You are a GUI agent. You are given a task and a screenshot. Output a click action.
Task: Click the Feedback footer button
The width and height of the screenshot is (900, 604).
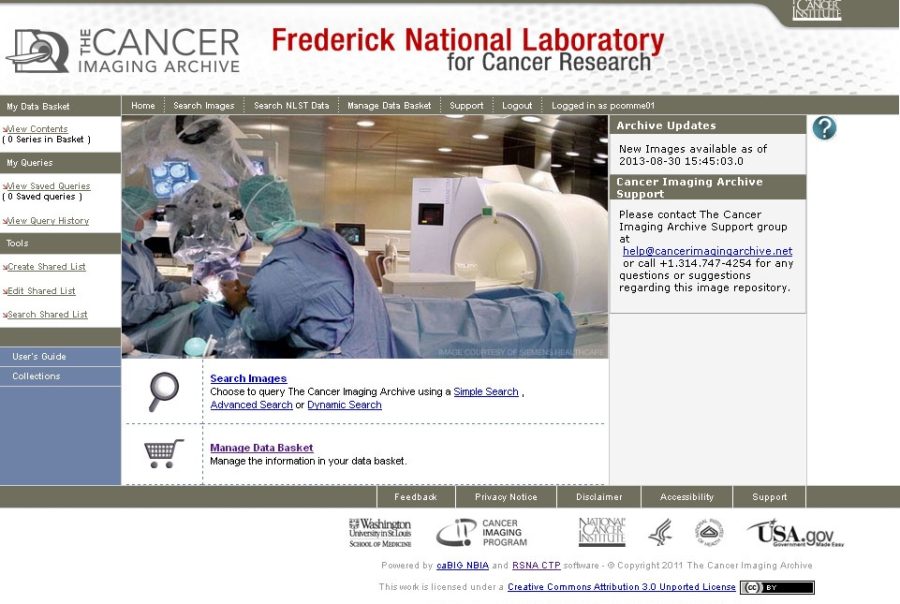[x=416, y=497]
